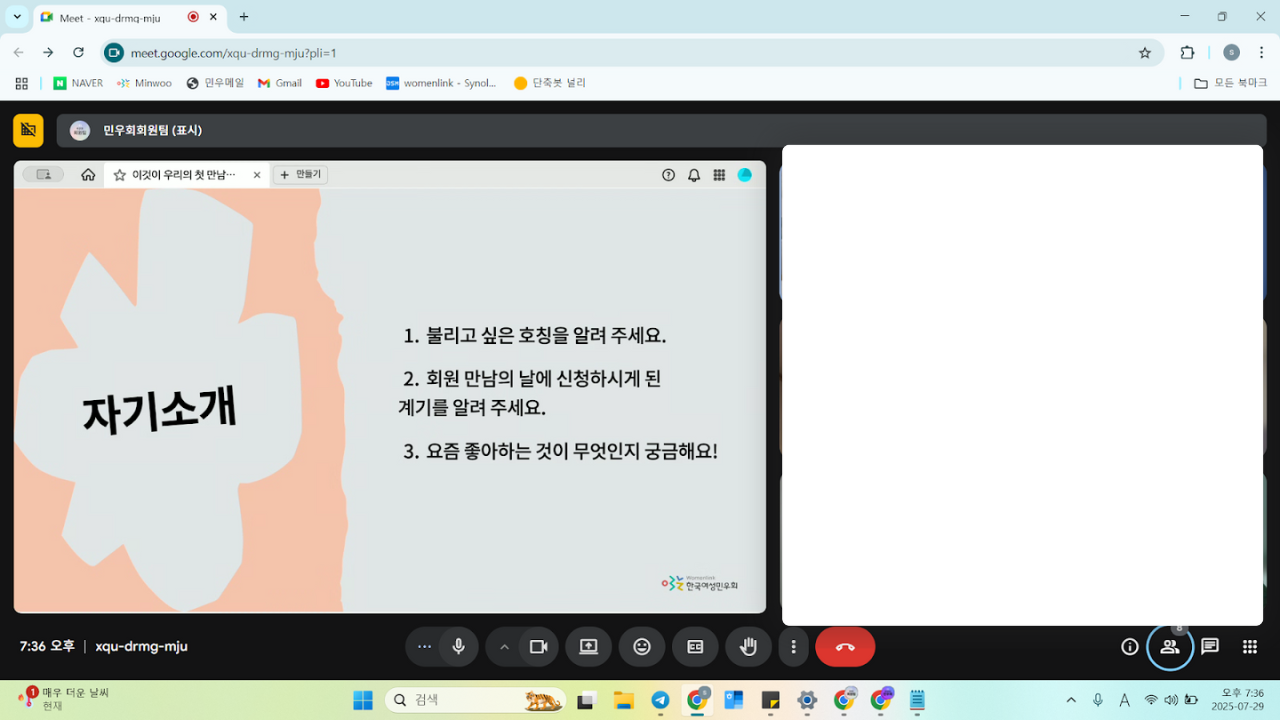Image resolution: width=1280 pixels, height=720 pixels.
Task: Click the apps grid icon in shared presentation
Action: point(719,175)
